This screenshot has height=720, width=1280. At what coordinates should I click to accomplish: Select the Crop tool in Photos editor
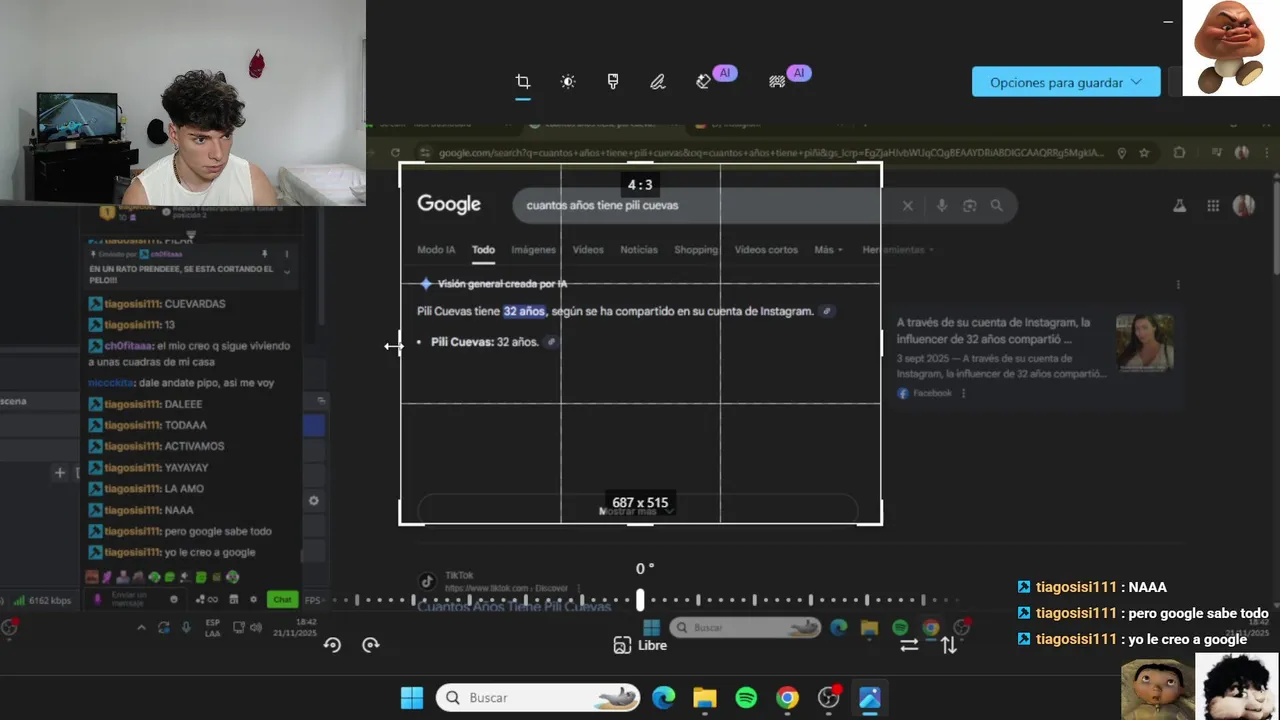point(523,82)
